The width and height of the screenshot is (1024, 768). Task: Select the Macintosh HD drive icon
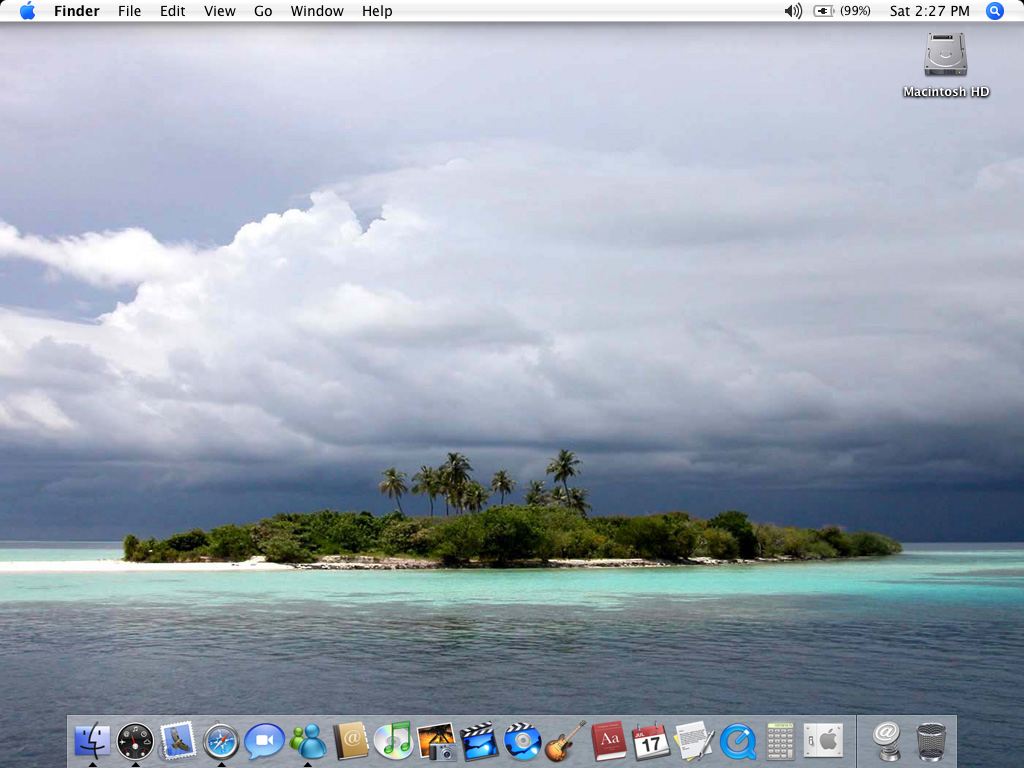(x=946, y=54)
